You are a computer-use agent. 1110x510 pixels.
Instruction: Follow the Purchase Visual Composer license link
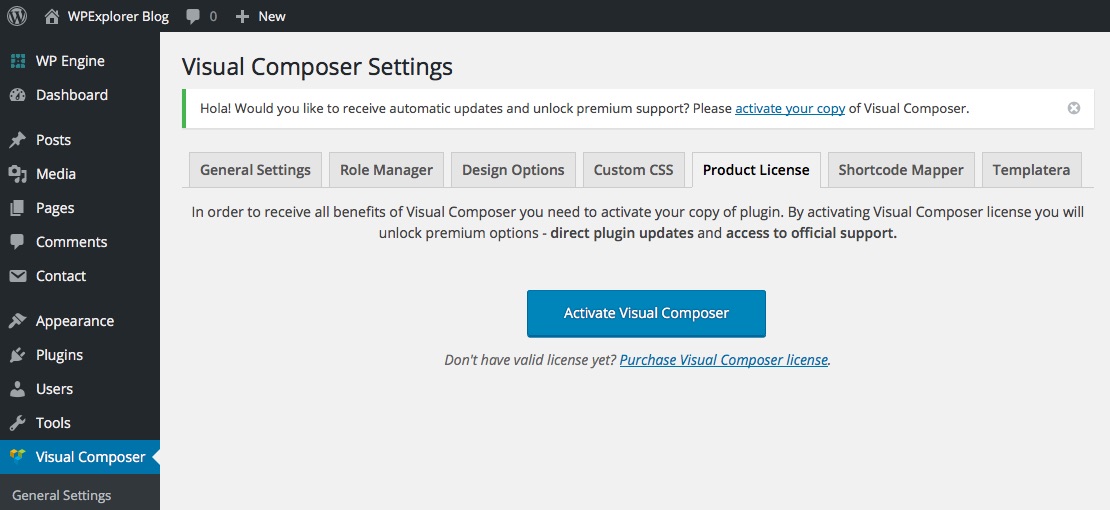723,360
